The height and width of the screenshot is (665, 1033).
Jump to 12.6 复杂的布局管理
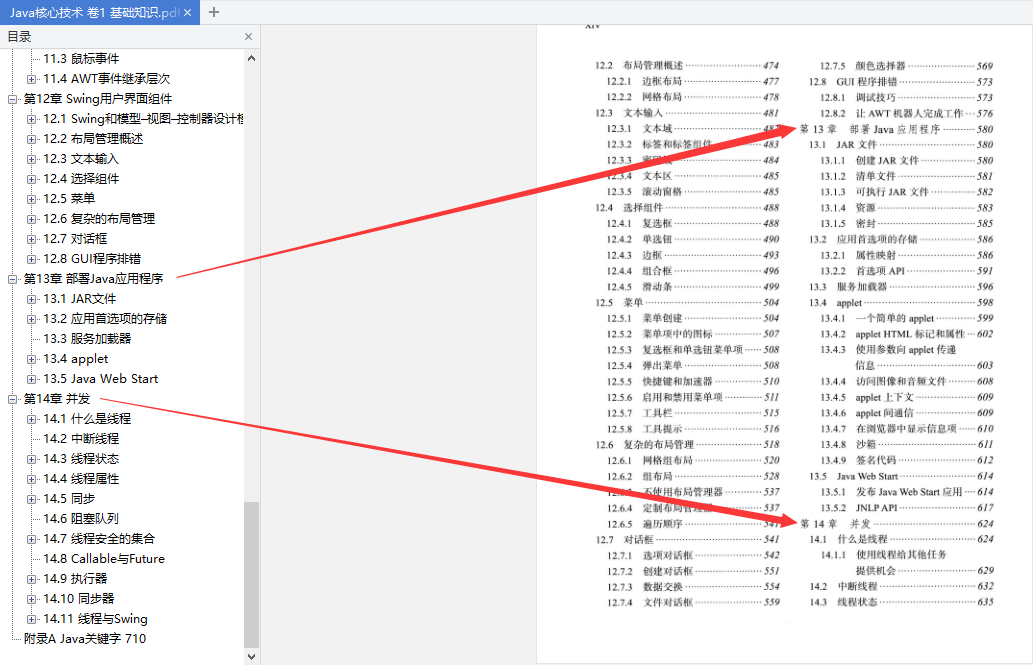tap(99, 219)
